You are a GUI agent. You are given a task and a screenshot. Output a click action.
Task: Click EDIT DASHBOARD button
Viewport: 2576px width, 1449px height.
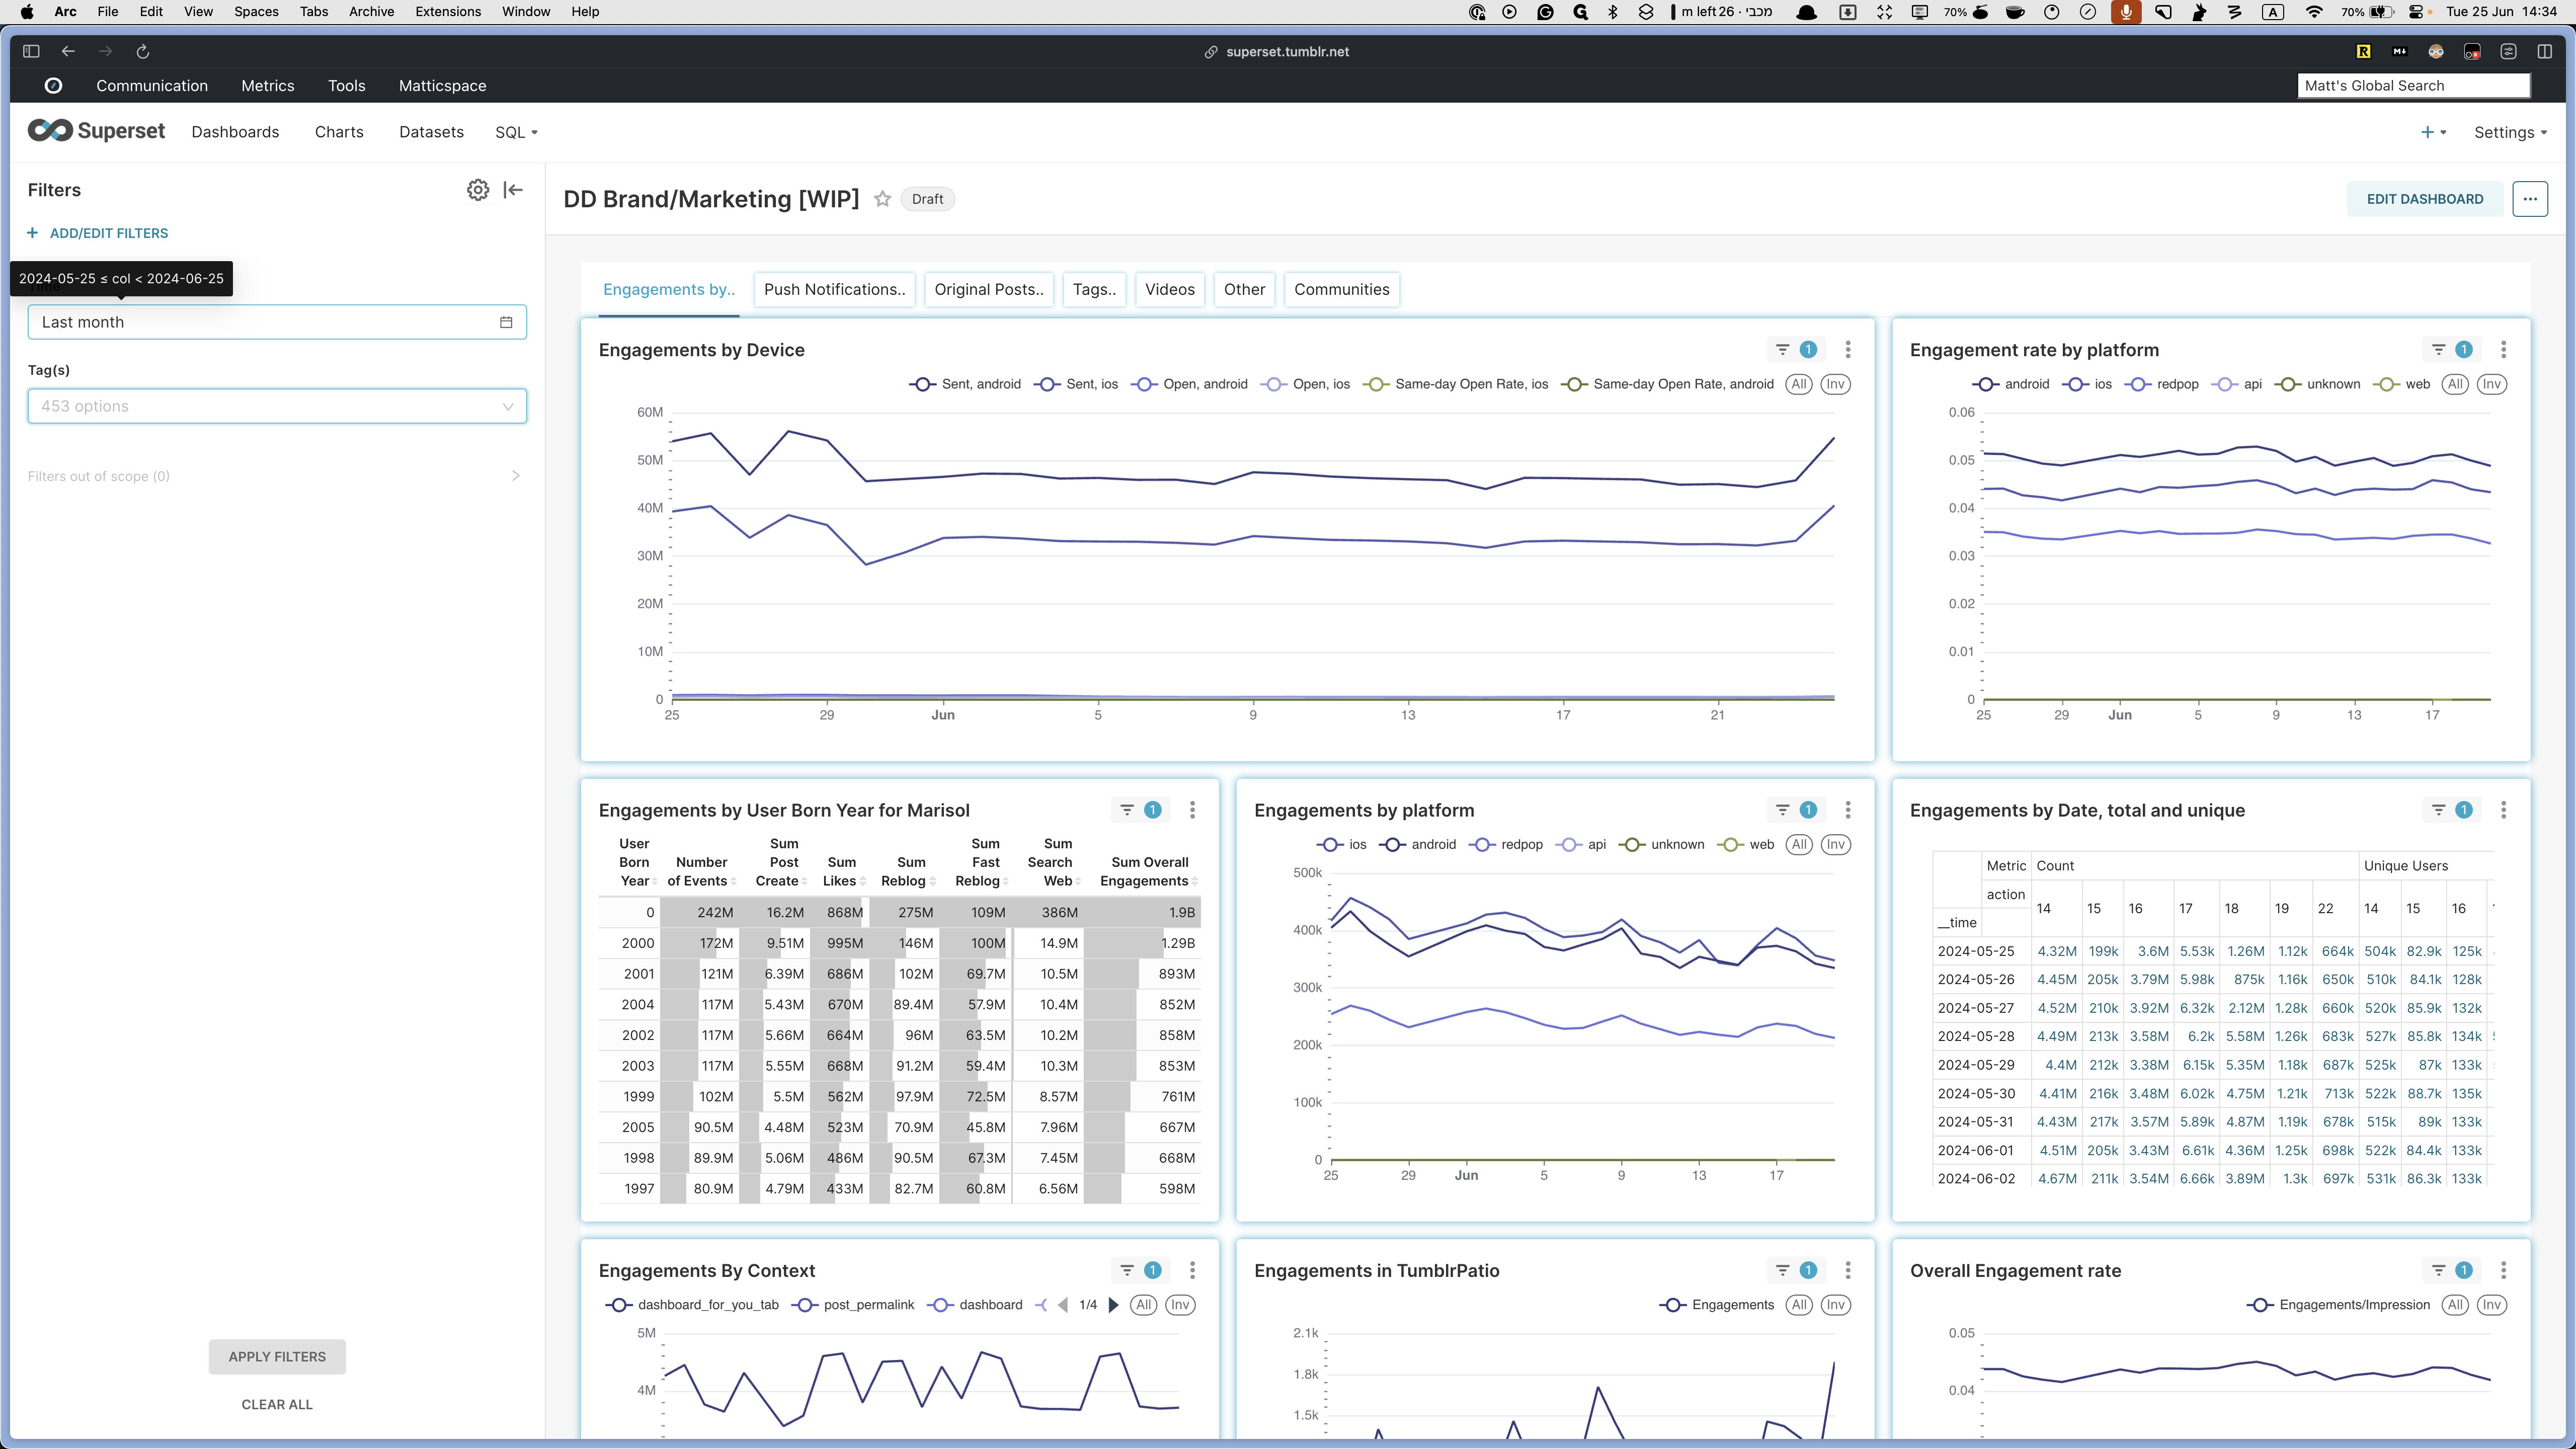point(2424,199)
